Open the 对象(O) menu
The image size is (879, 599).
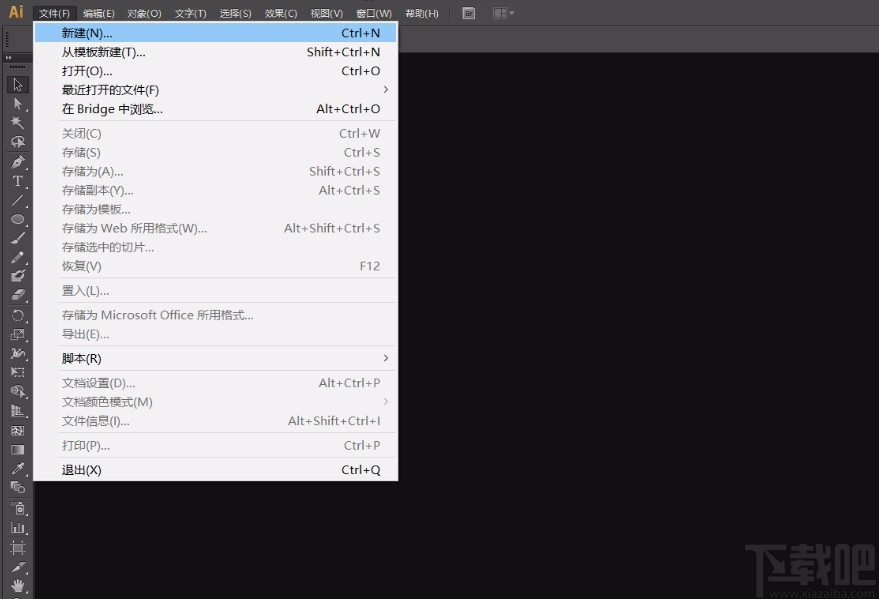tap(144, 13)
